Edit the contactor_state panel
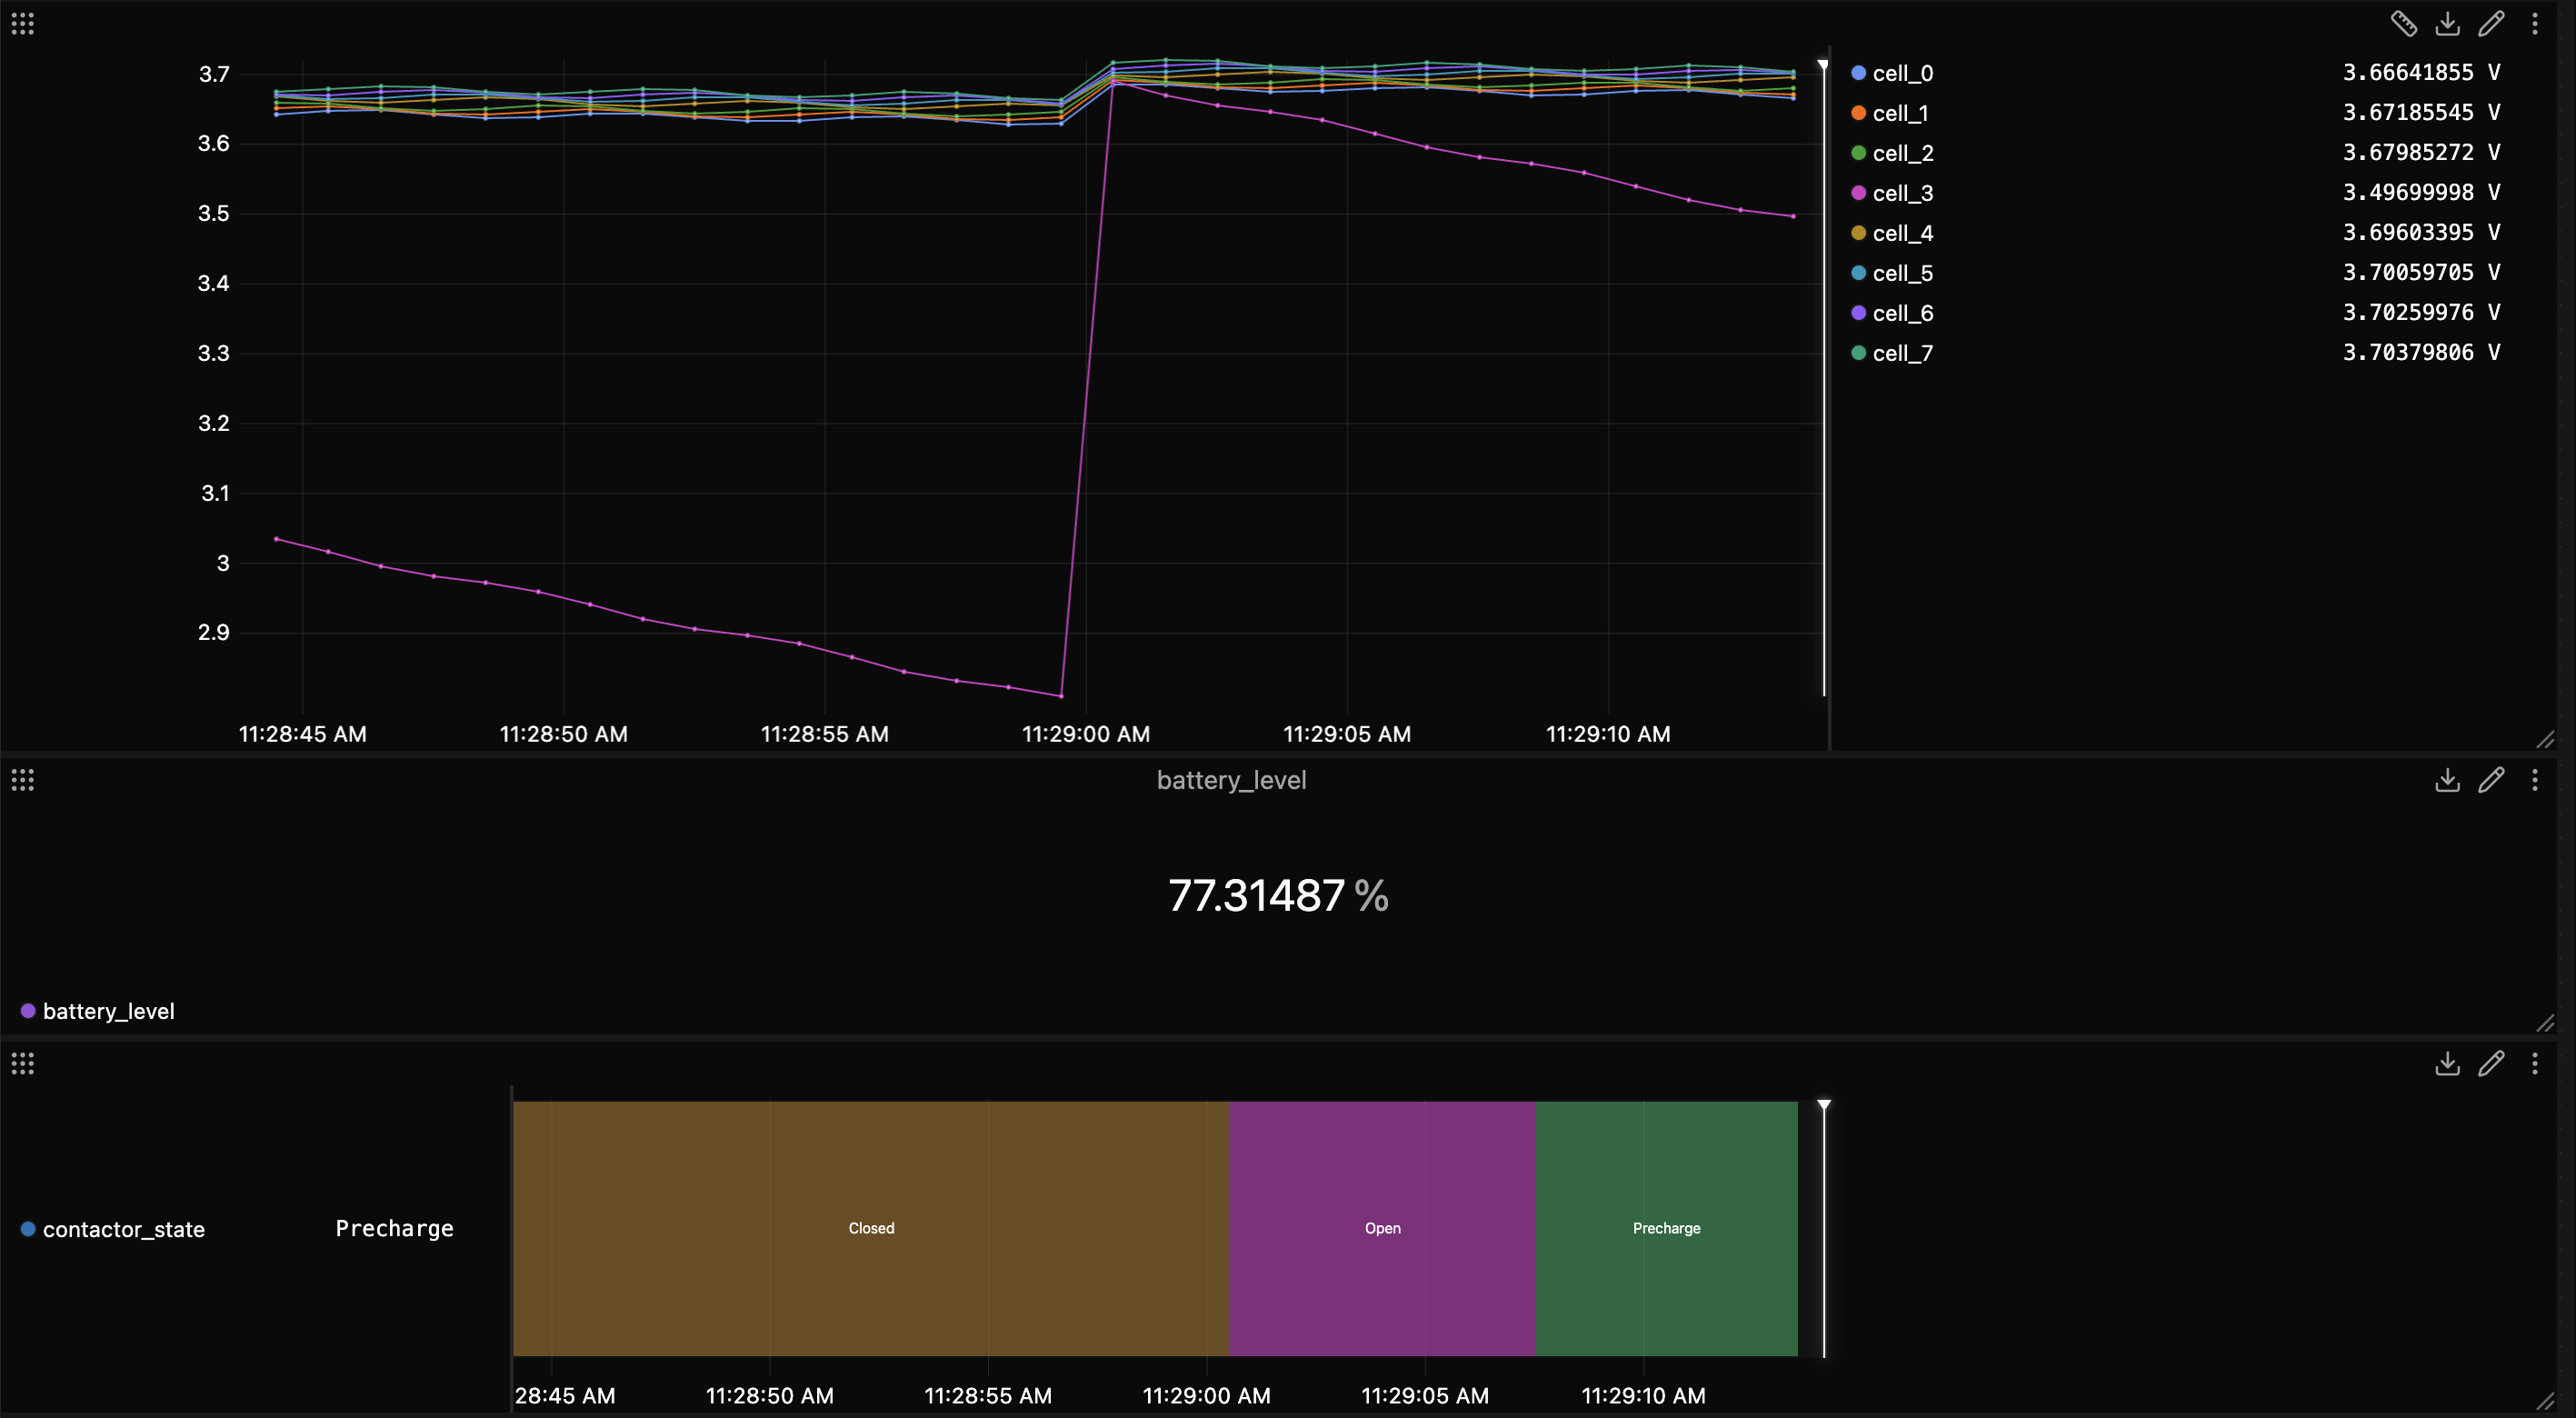2576x1418 pixels. coord(2491,1063)
